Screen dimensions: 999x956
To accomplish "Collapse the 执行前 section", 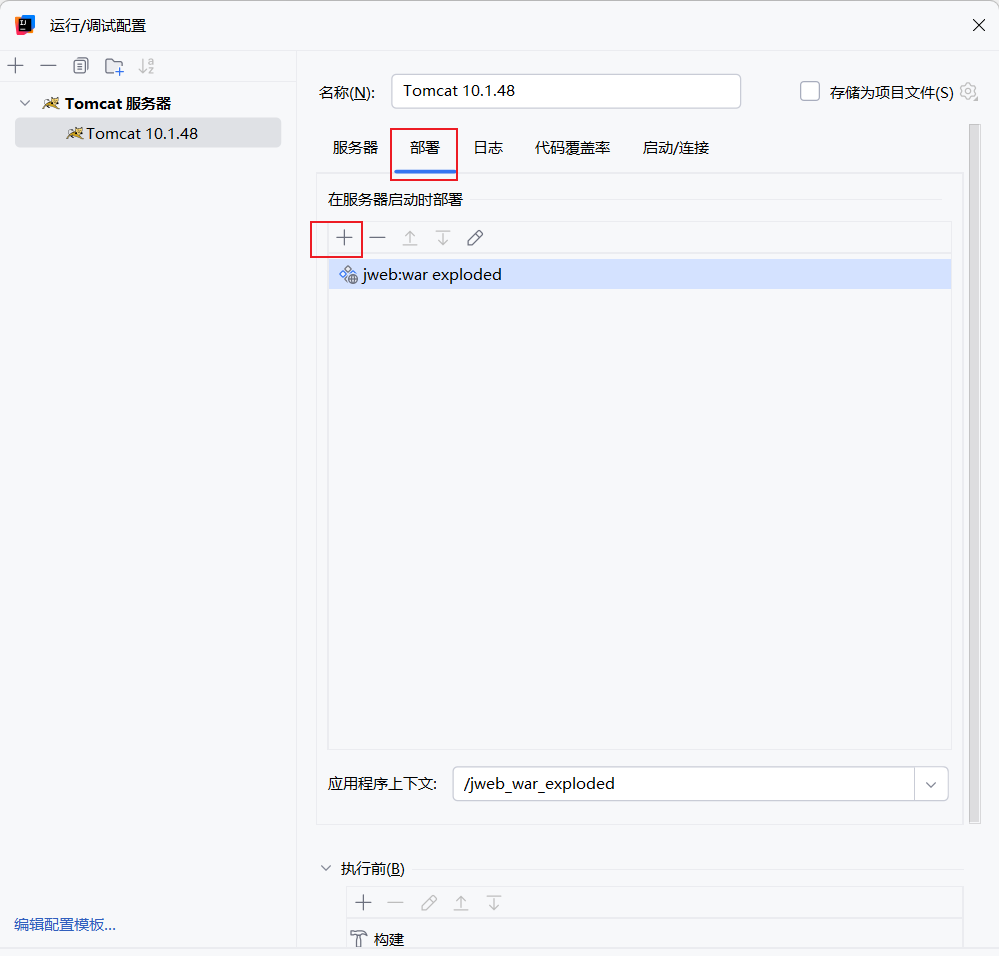I will tap(325, 868).
